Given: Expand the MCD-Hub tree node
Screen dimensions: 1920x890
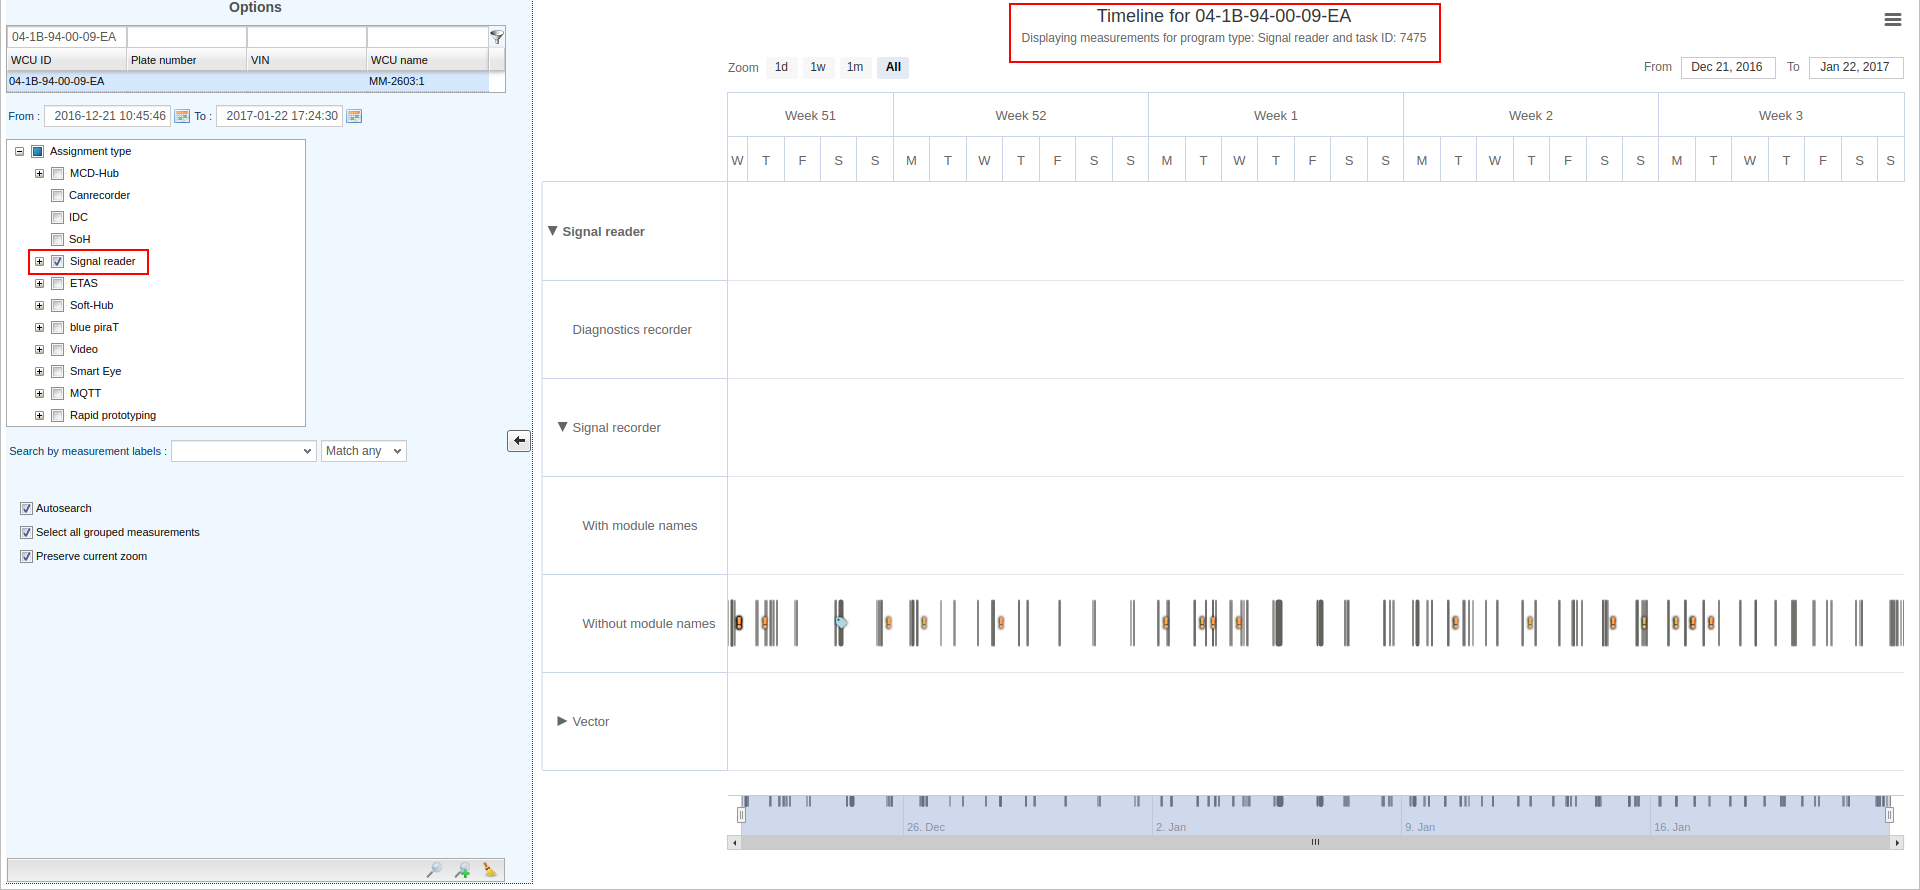Looking at the screenshot, I should pyautogui.click(x=39, y=174).
